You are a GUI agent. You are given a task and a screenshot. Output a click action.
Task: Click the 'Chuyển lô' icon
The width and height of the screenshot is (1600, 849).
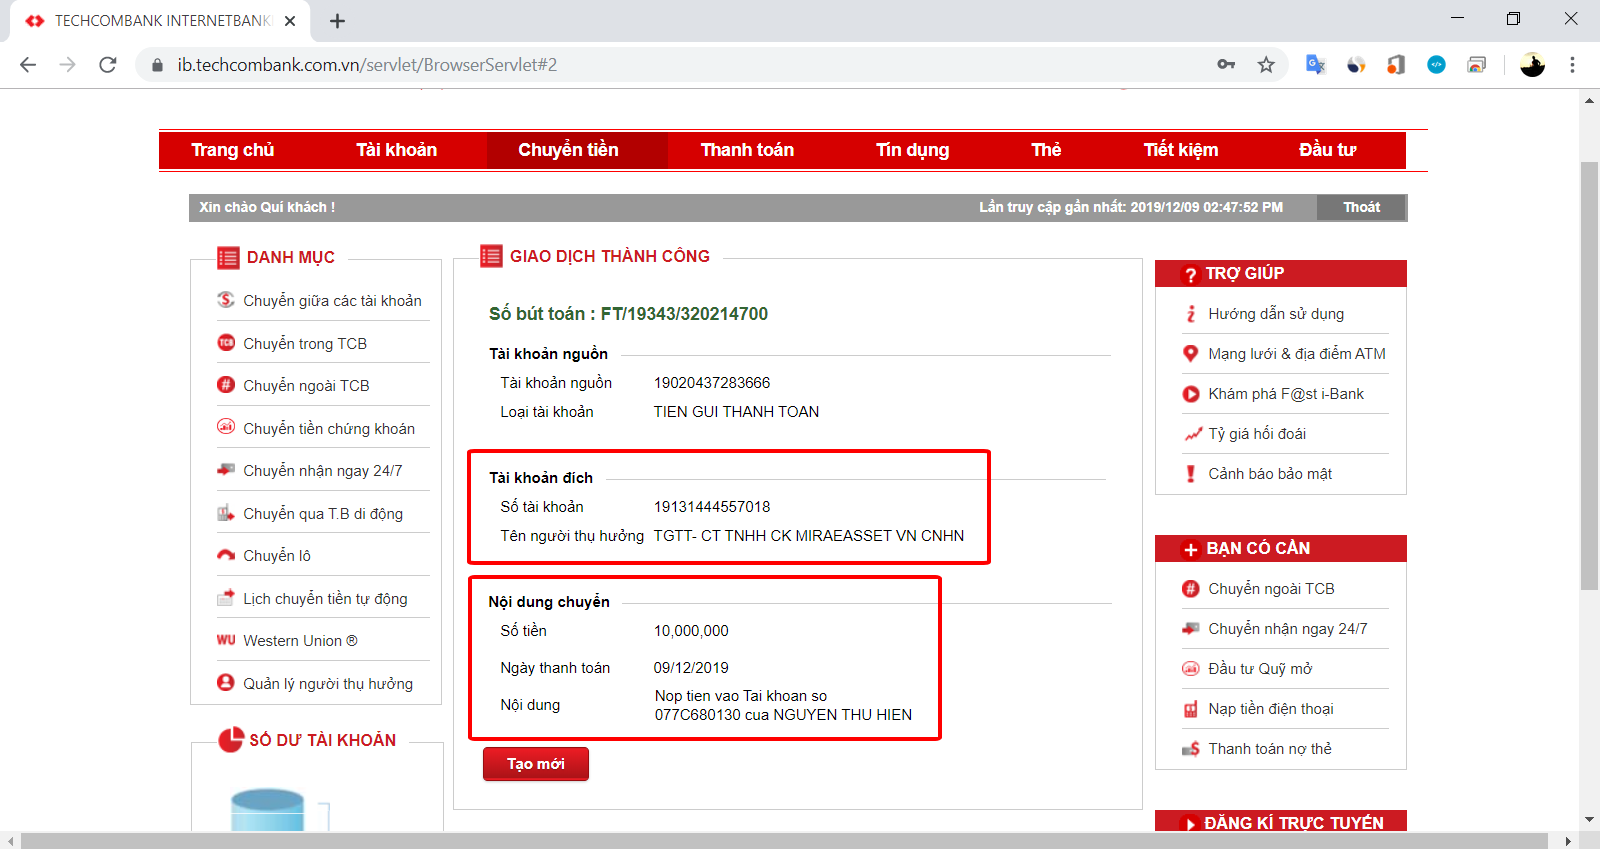(x=226, y=555)
